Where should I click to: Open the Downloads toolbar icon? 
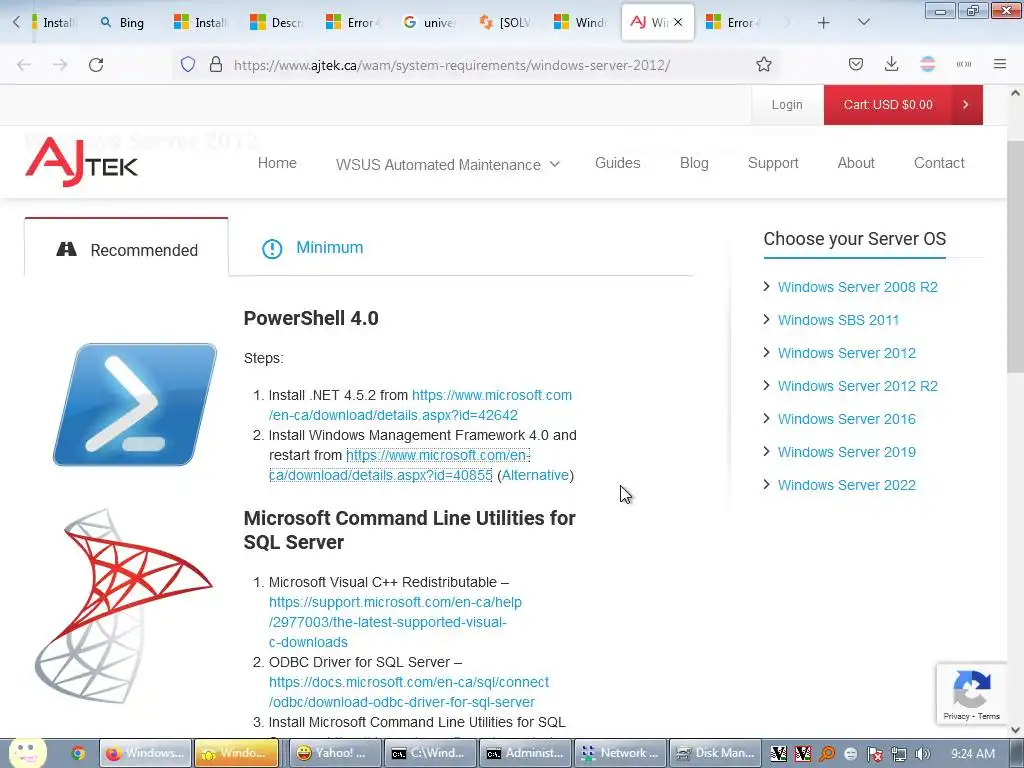coord(891,64)
